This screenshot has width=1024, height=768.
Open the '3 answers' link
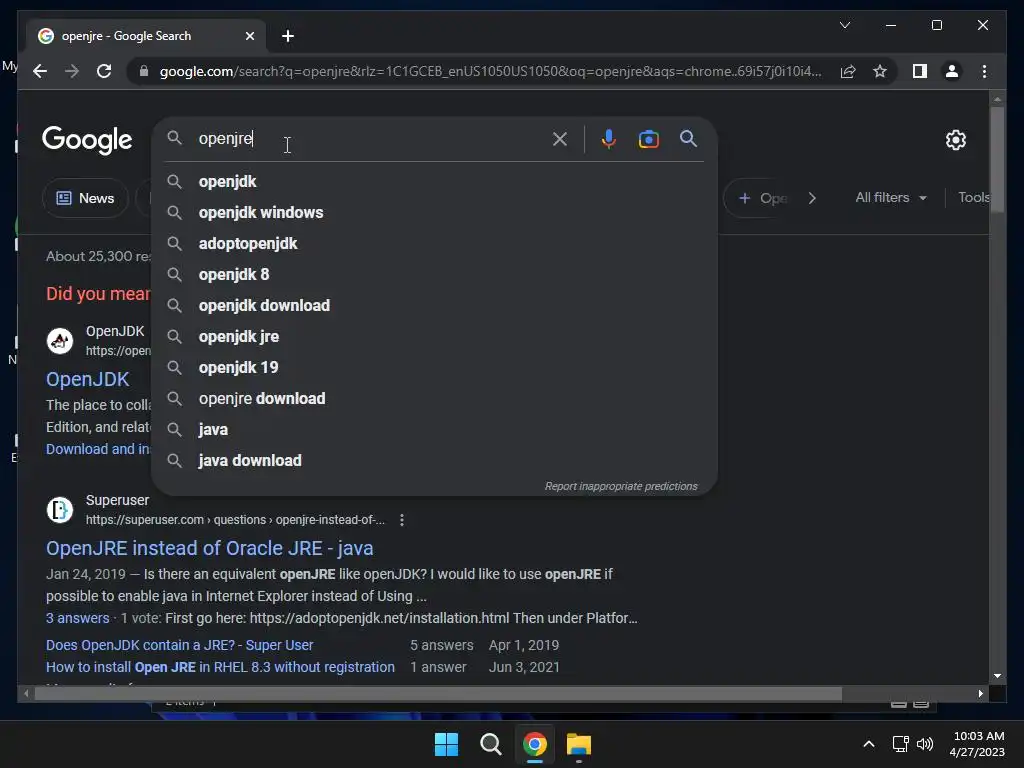coord(78,618)
